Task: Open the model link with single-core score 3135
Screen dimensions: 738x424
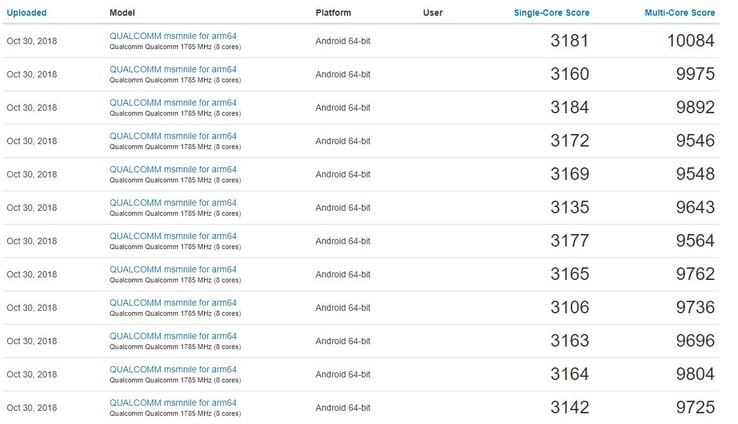Action: pyautogui.click(x=173, y=203)
